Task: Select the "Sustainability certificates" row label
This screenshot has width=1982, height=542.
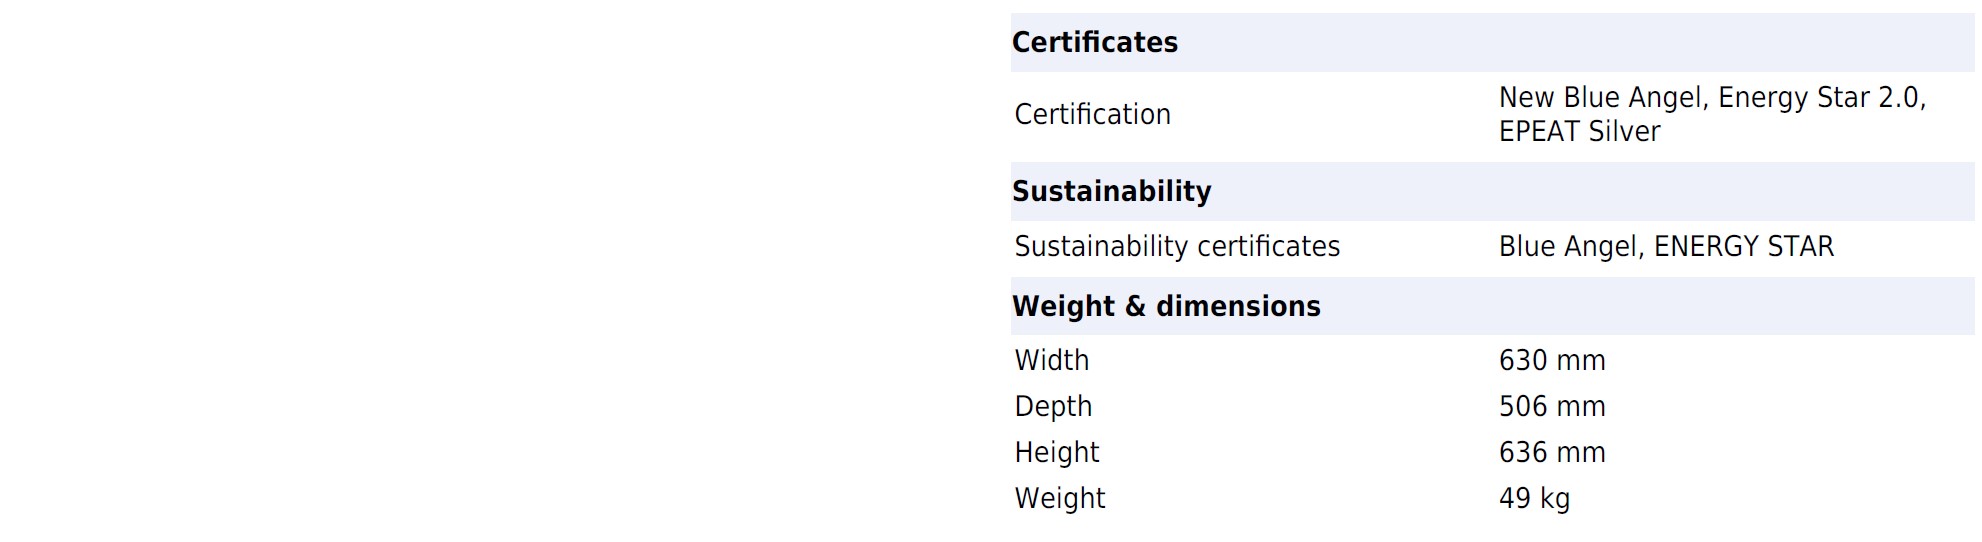Action: pos(1176,246)
